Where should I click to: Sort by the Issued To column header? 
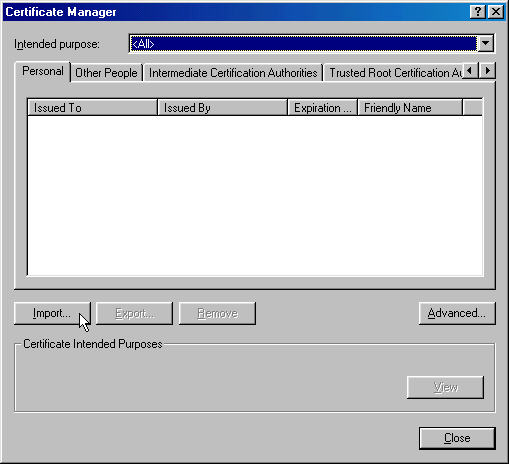[92, 107]
